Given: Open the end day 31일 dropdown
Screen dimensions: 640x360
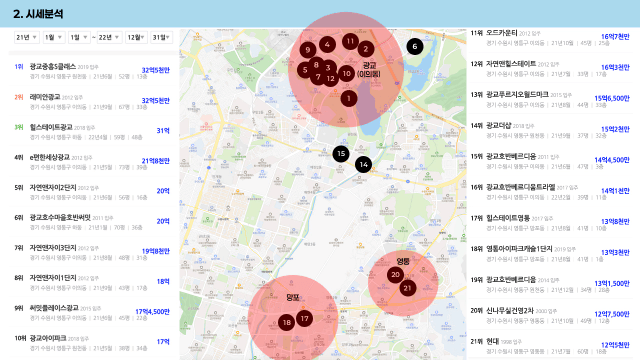Looking at the screenshot, I should [x=161, y=37].
